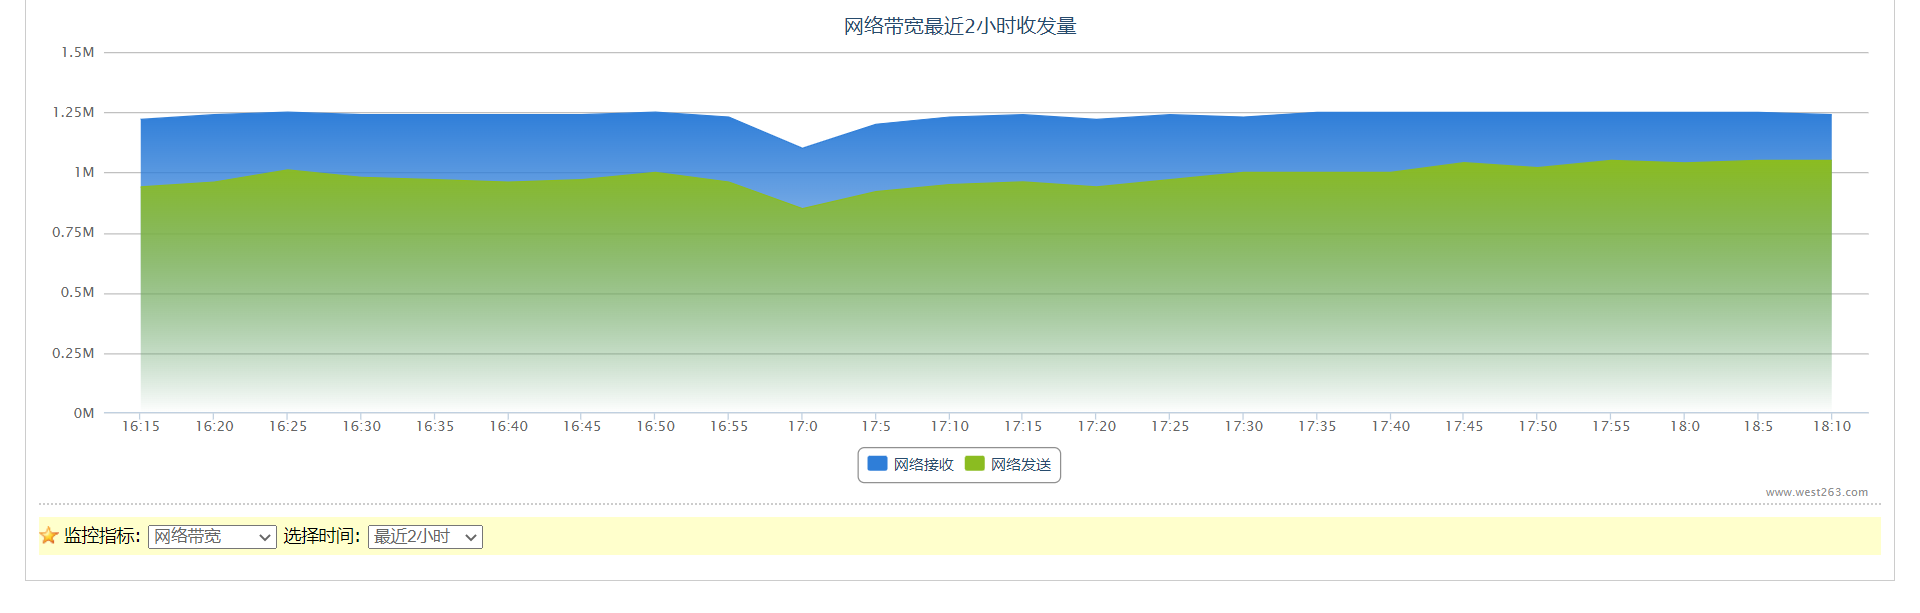Open the 监控指标 dropdown showing 网络带宽
The width and height of the screenshot is (1920, 613).
coord(212,537)
